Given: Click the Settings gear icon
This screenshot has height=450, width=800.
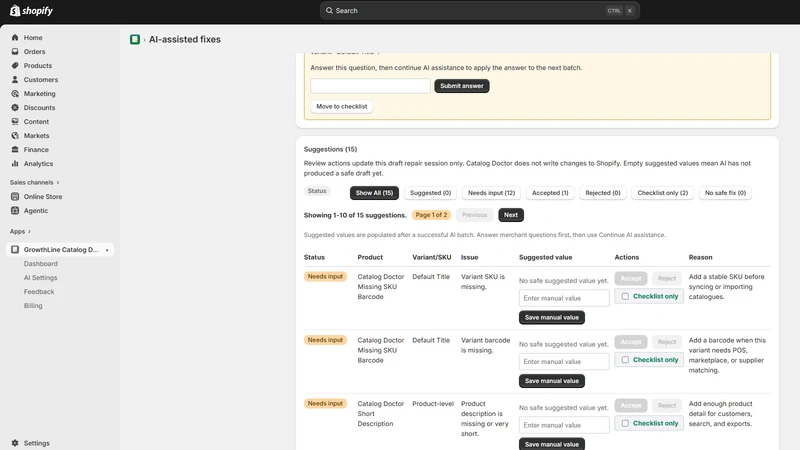Looking at the screenshot, I should (x=15, y=443).
